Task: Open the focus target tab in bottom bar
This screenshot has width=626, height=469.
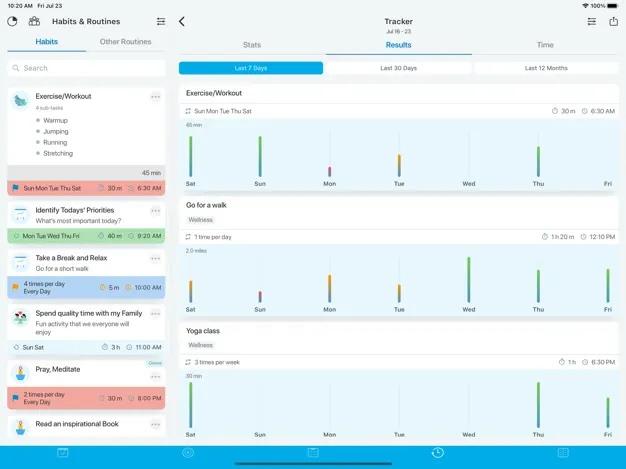Action: [x=188, y=452]
